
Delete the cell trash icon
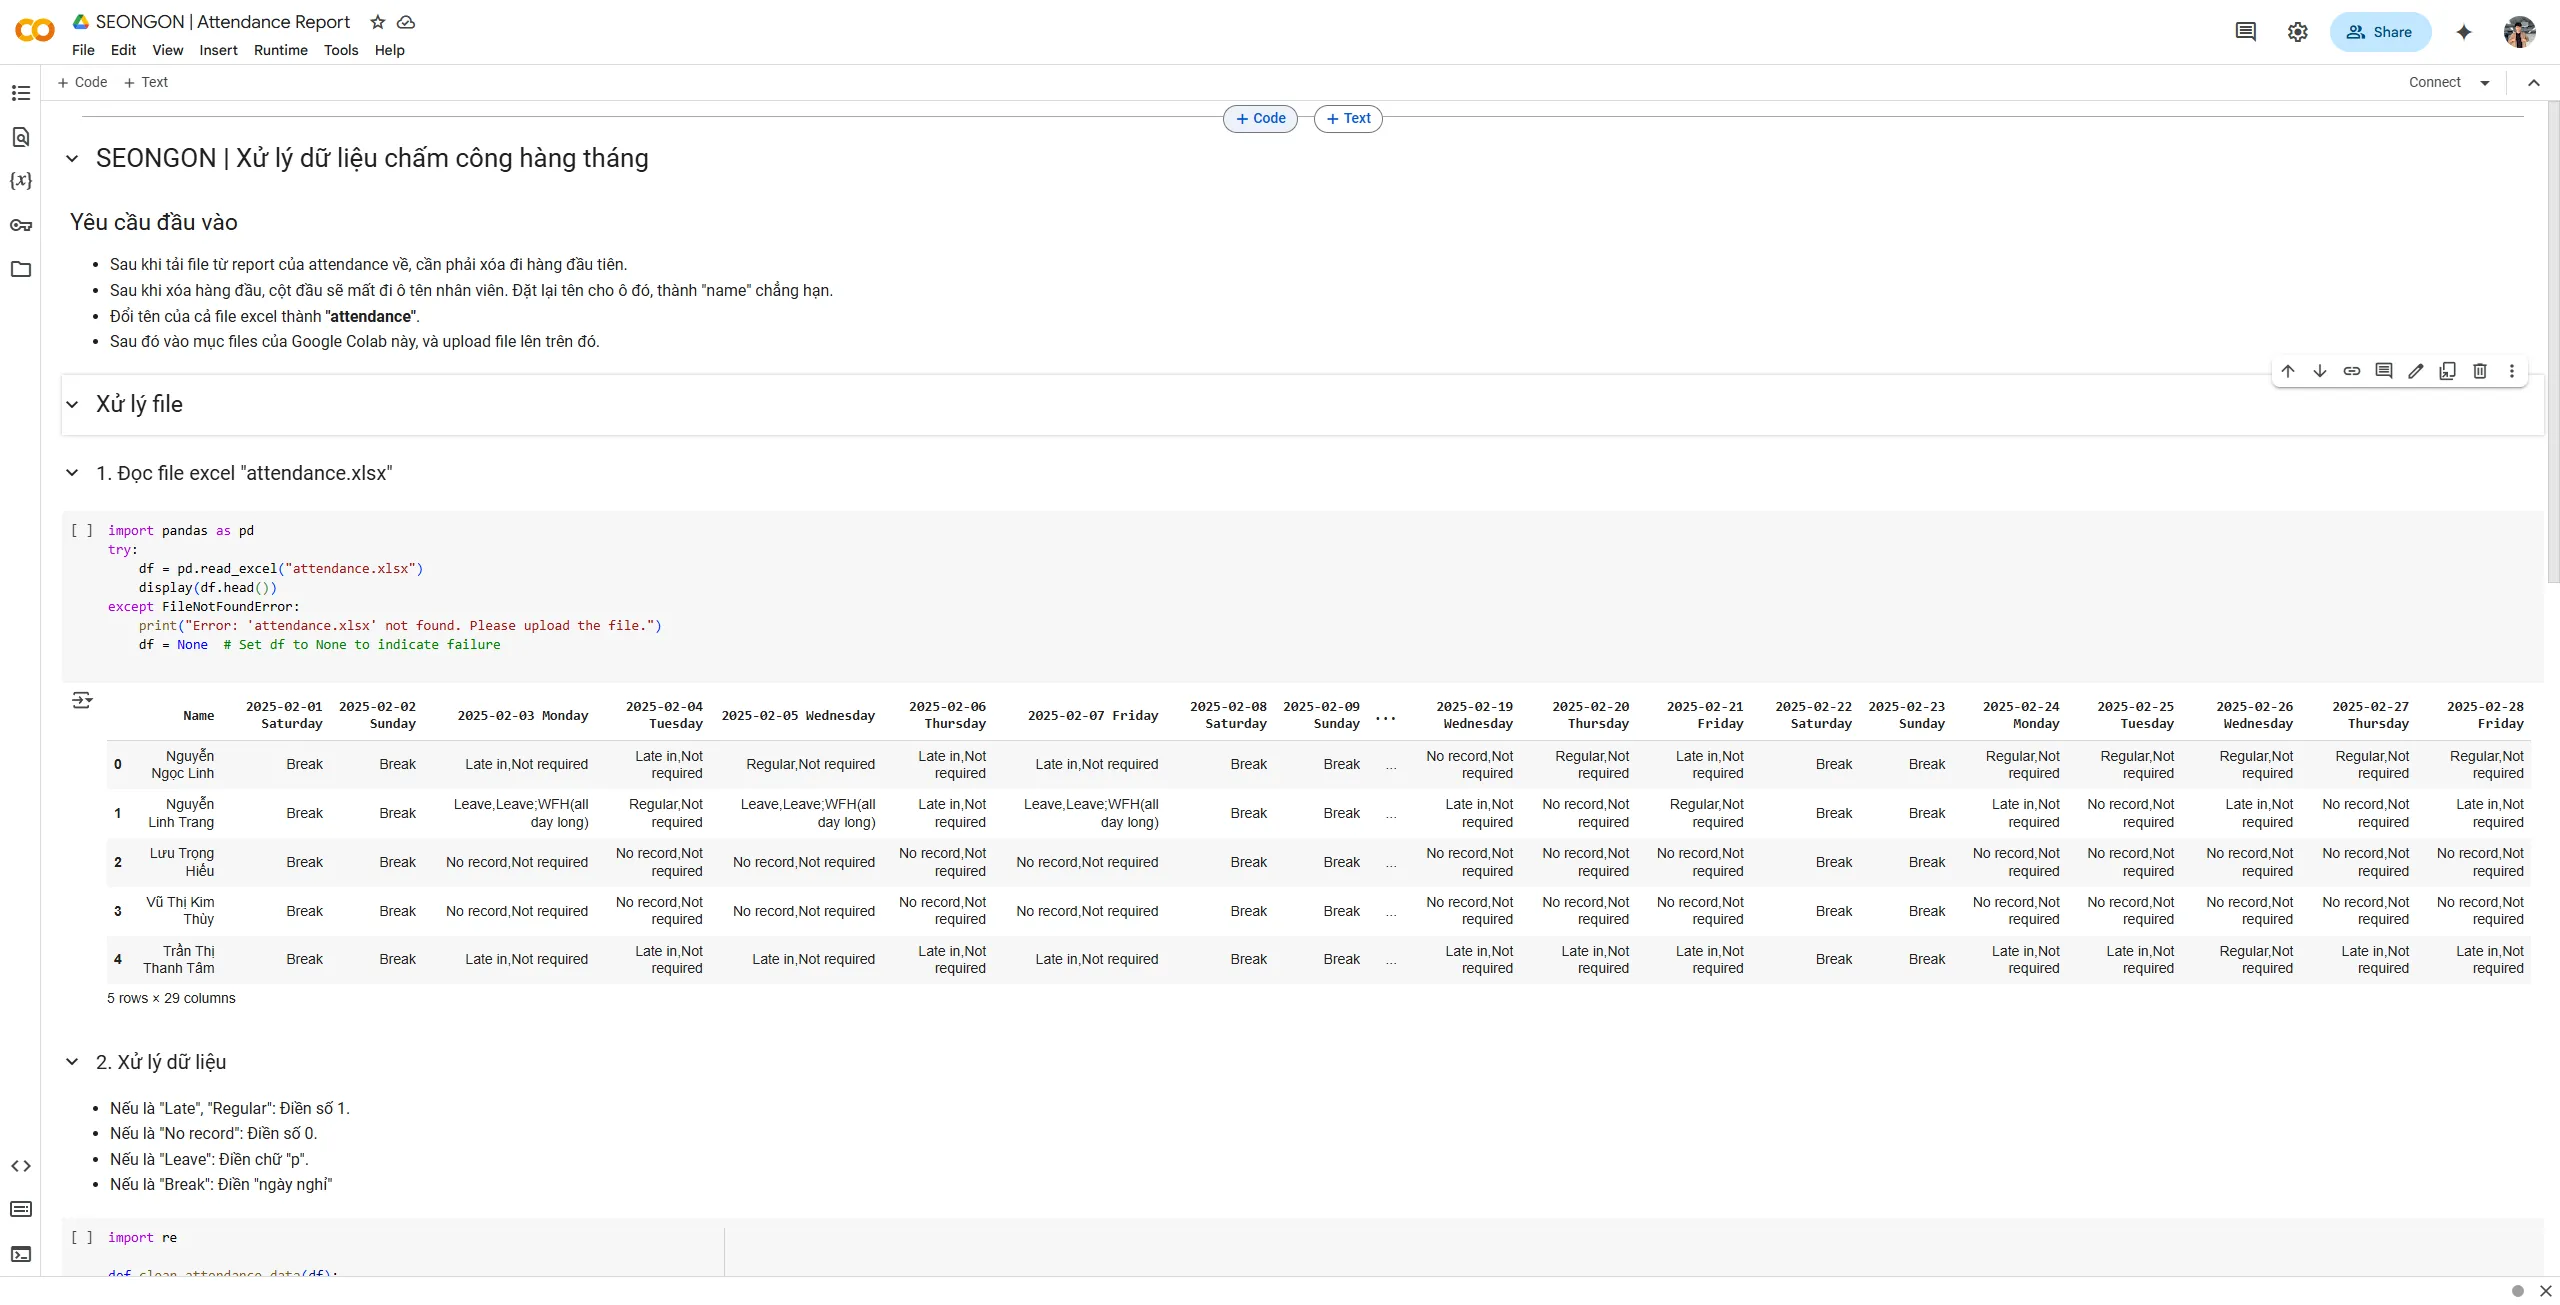click(2480, 371)
